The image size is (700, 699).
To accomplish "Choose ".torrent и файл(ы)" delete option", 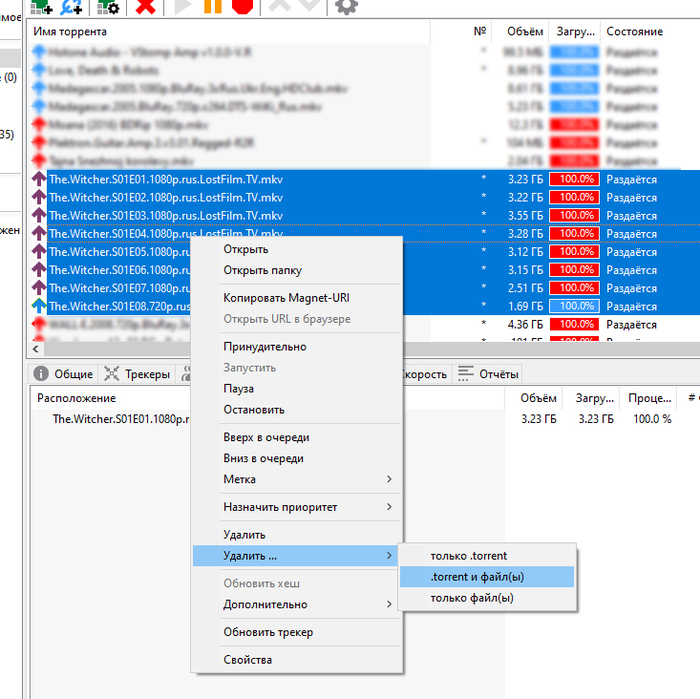I will point(477,577).
